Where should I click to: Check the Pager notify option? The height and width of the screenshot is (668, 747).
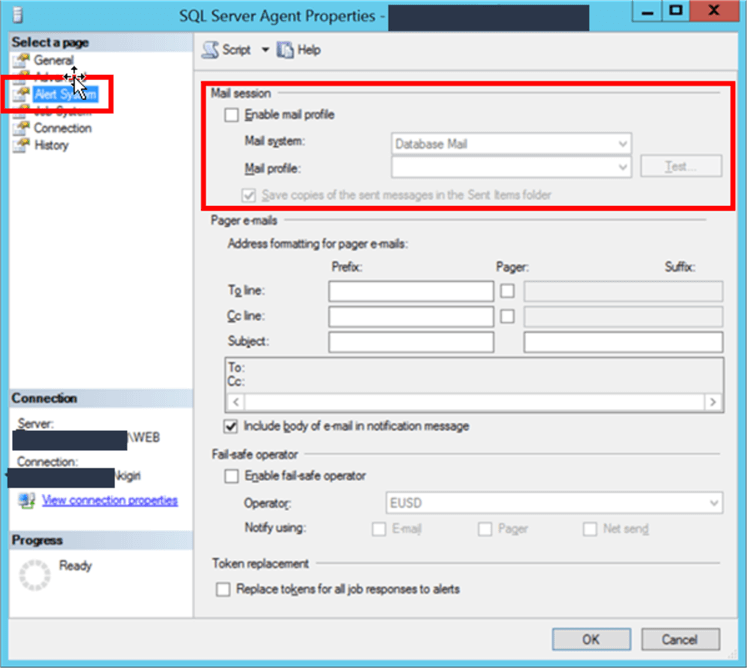coord(485,529)
